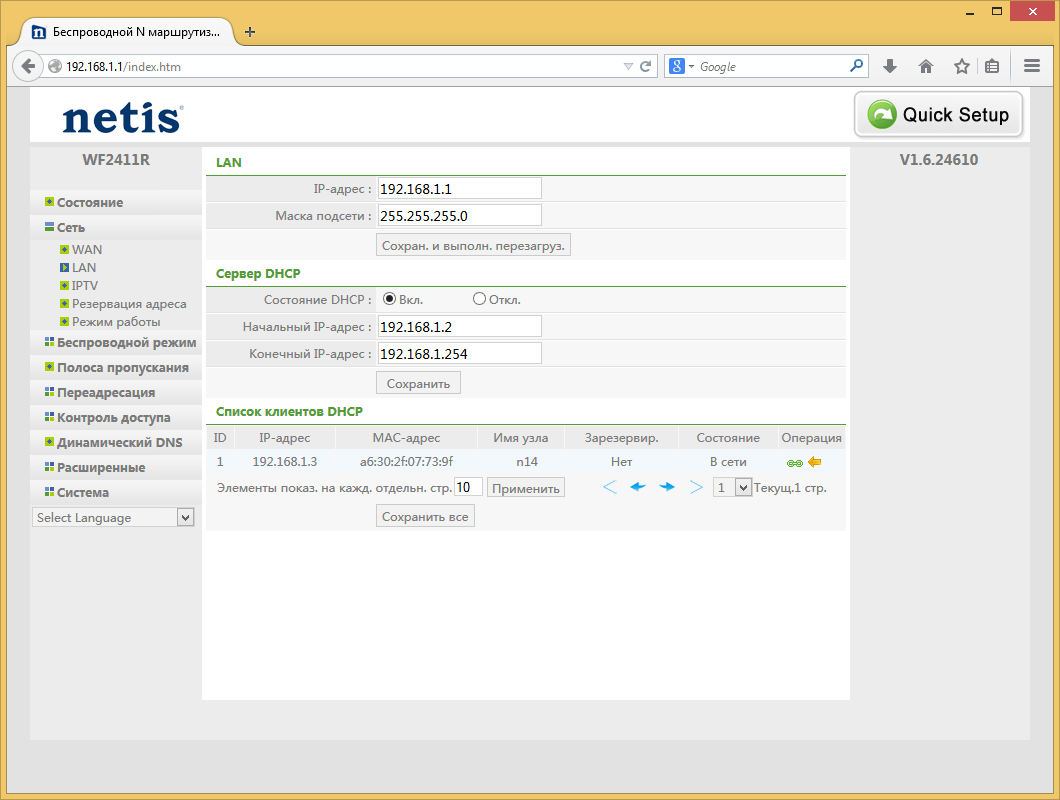1060x800 pixels.
Task: Open the IPTV settings page
Action: click(x=85, y=285)
